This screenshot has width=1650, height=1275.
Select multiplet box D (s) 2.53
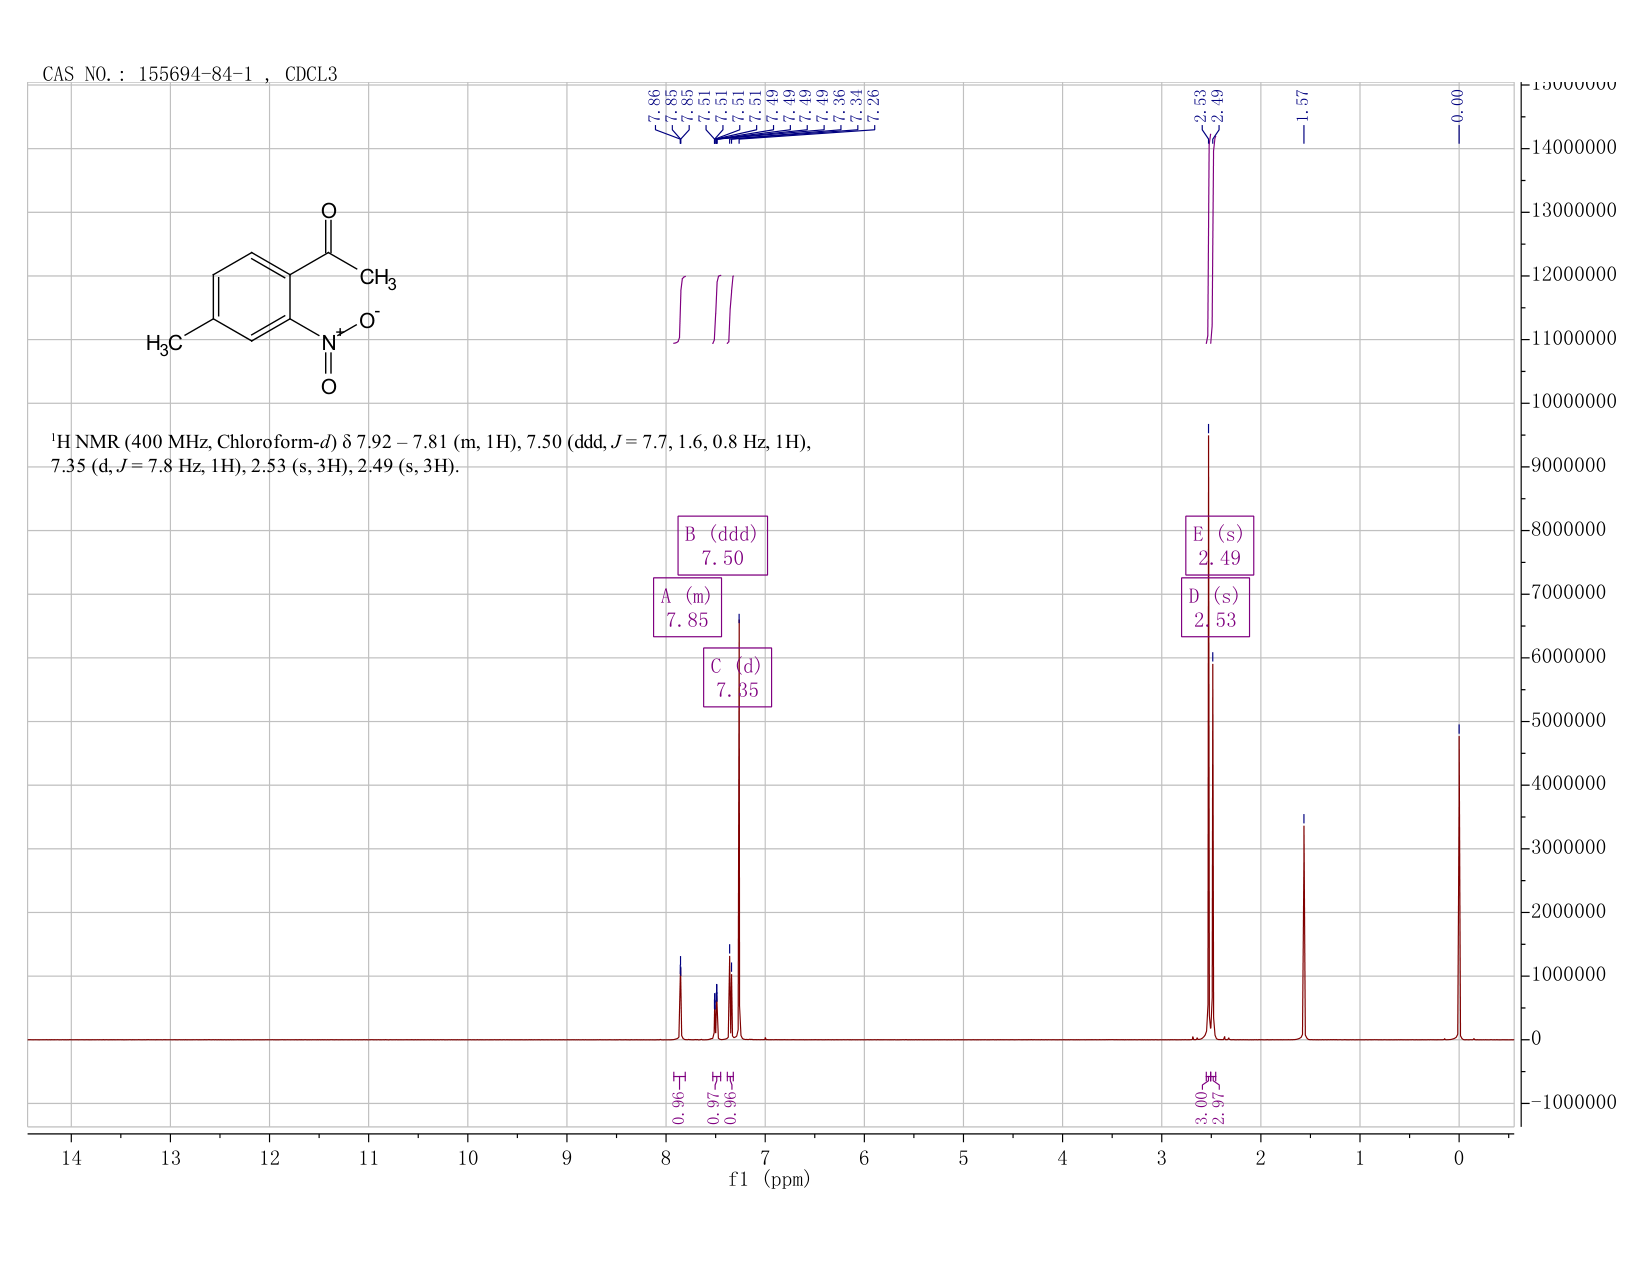[x=1215, y=607]
